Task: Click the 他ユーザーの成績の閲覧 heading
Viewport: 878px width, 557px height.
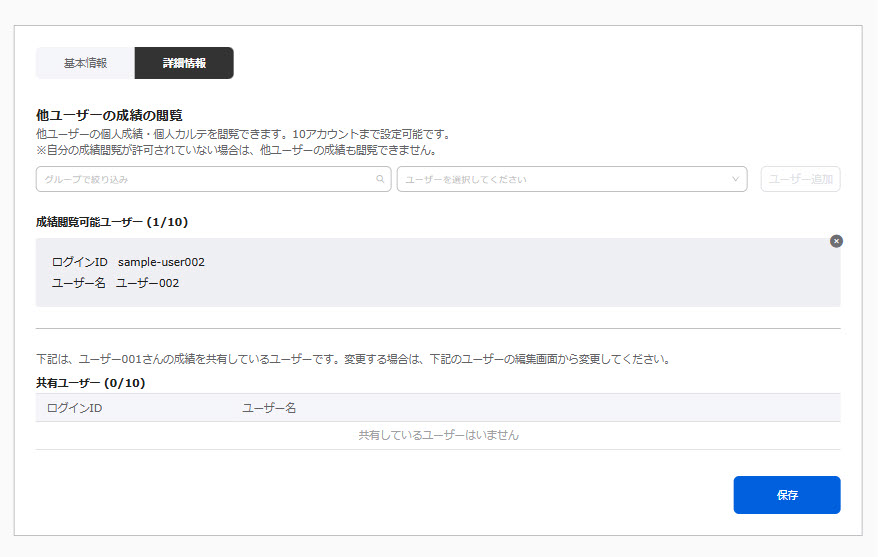Action: (109, 115)
